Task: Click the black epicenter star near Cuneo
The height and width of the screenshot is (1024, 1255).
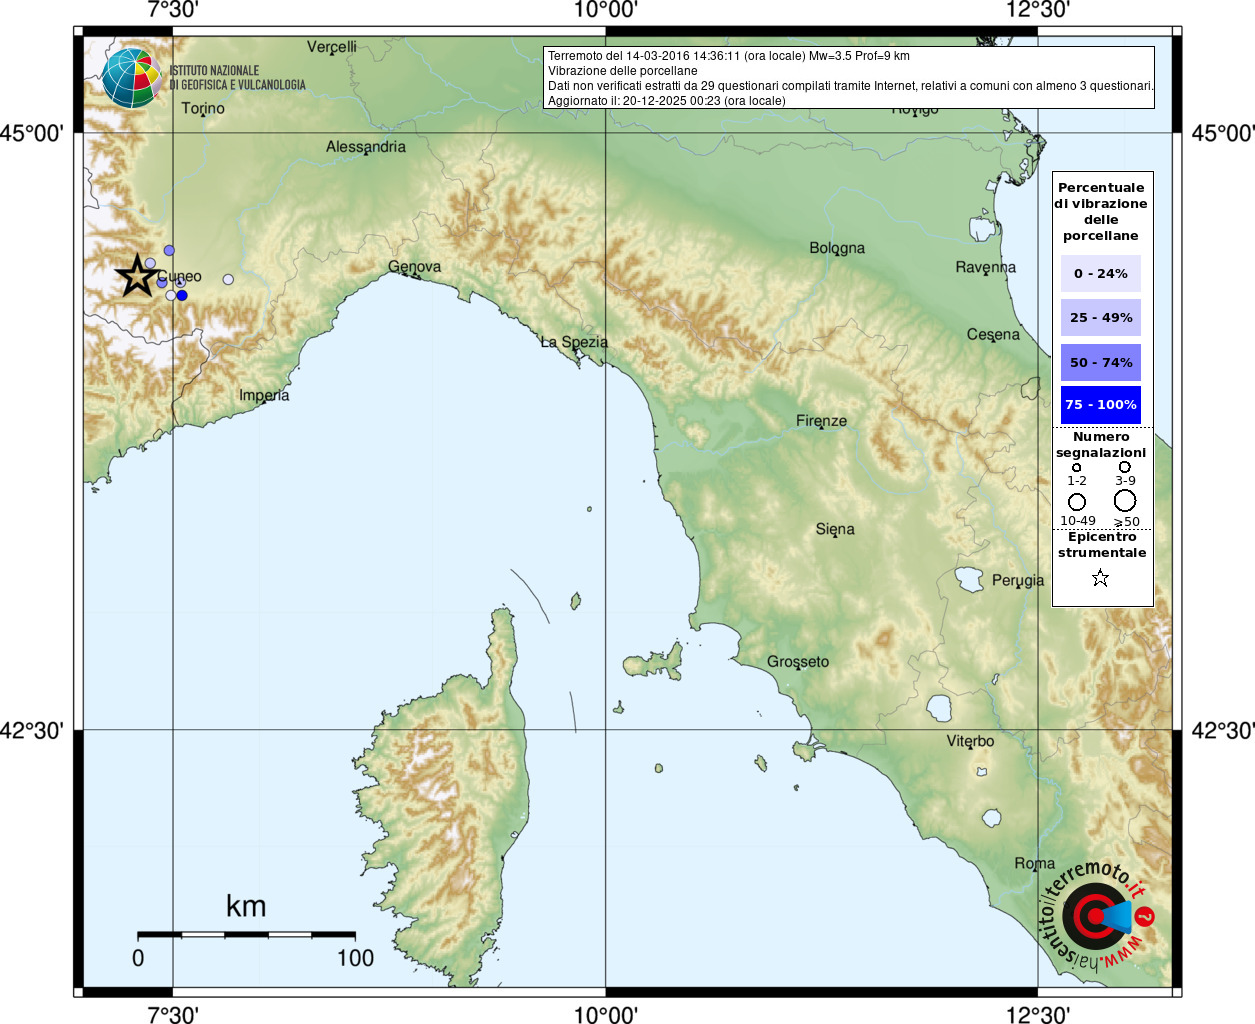Action: 137,275
